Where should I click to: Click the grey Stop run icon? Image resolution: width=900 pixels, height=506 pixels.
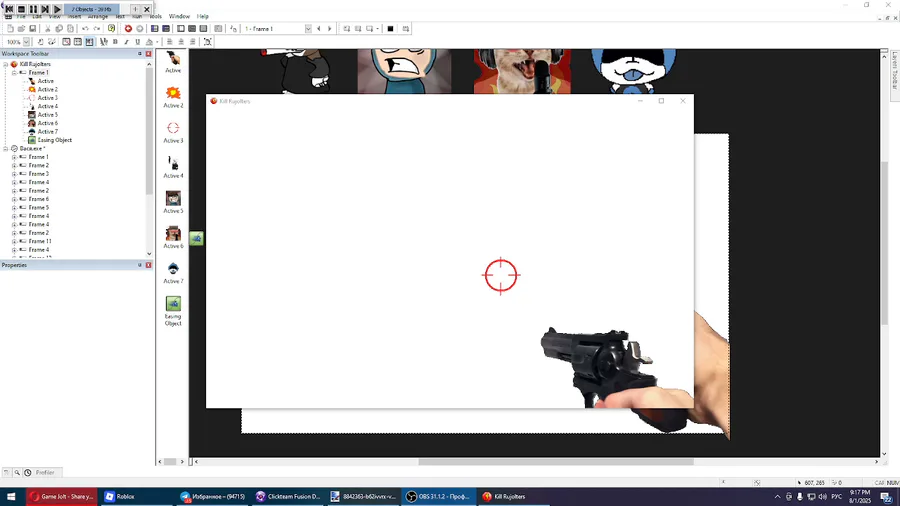click(139, 29)
